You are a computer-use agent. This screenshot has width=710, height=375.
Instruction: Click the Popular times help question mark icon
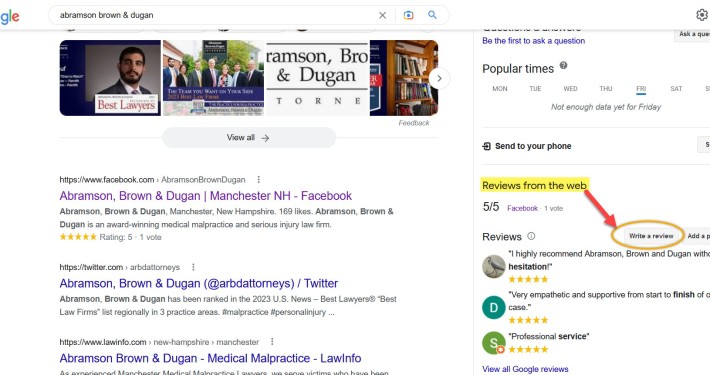563,65
